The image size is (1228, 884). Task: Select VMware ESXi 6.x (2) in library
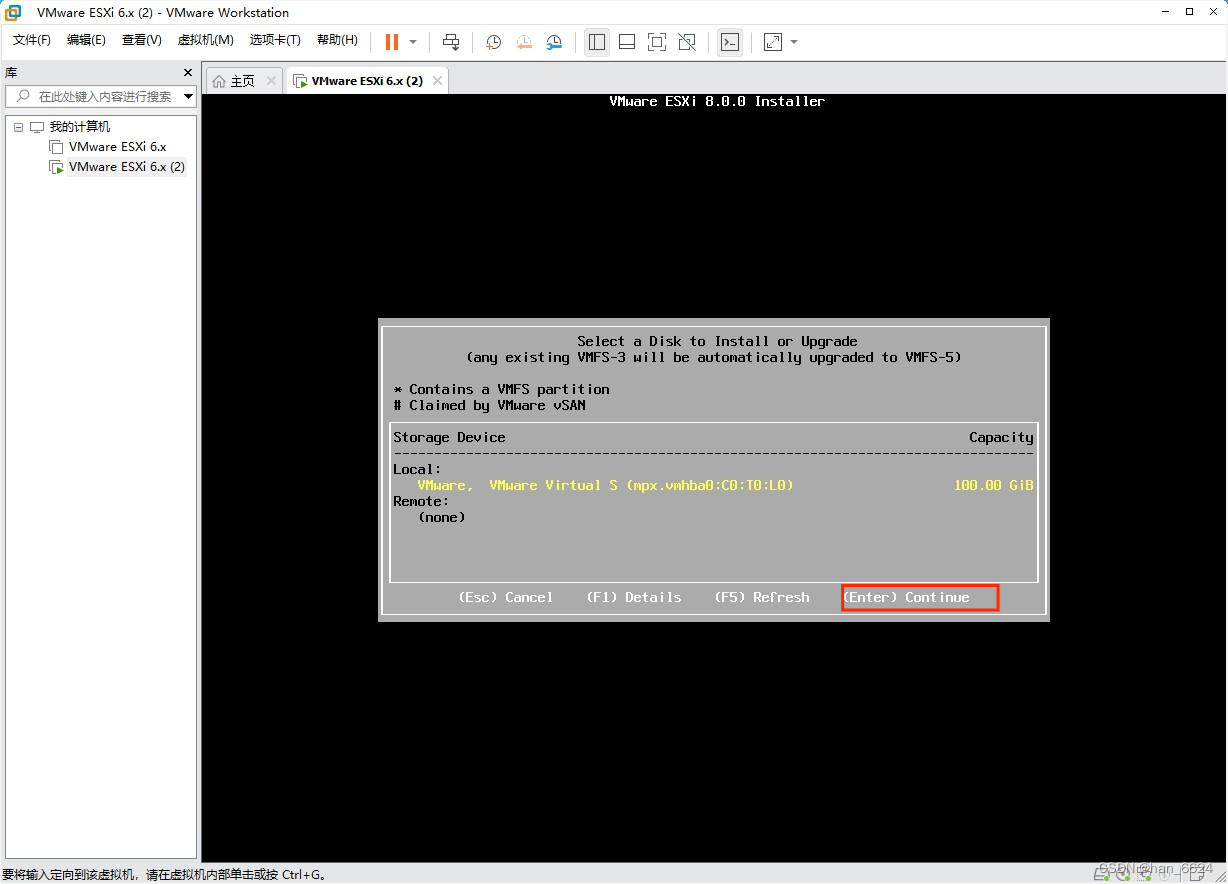pyautogui.click(x=126, y=167)
